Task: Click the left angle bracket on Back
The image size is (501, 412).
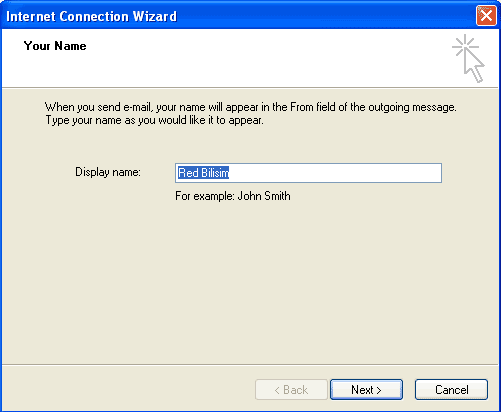Action: (277, 390)
